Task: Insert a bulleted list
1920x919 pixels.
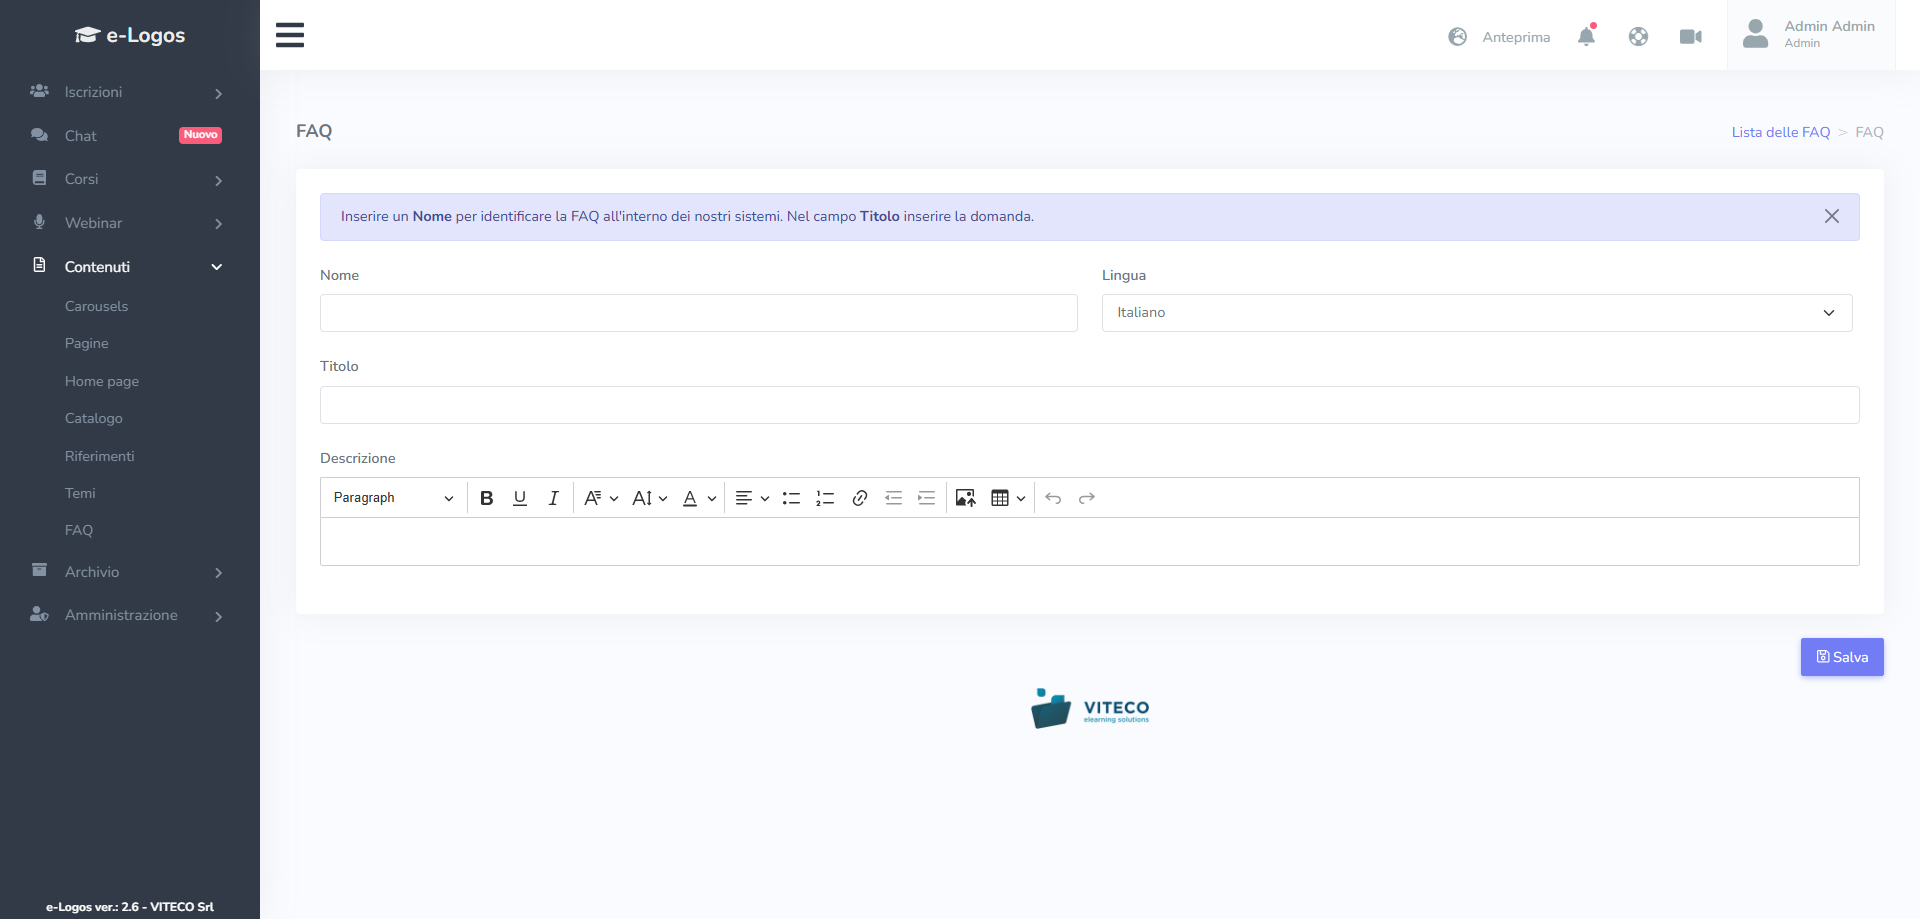Action: (x=791, y=498)
